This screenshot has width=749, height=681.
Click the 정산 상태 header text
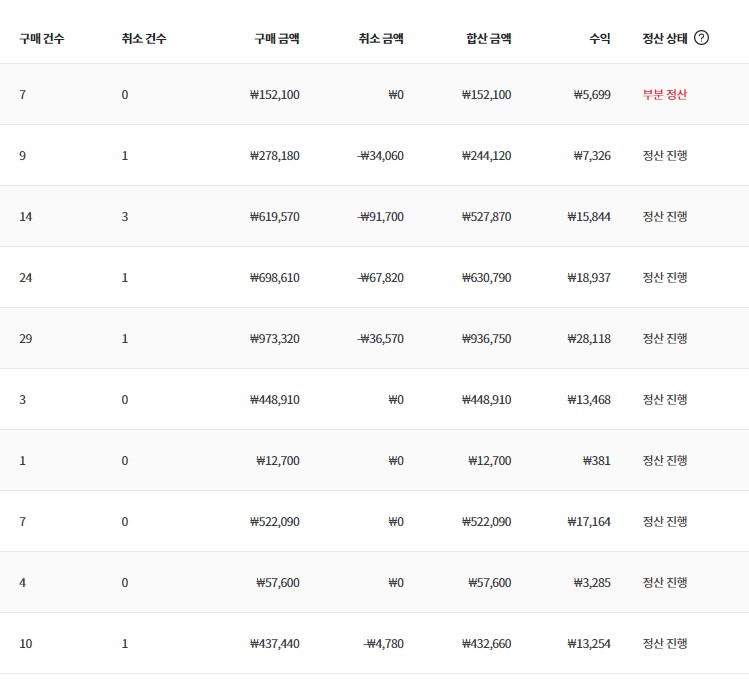point(665,39)
